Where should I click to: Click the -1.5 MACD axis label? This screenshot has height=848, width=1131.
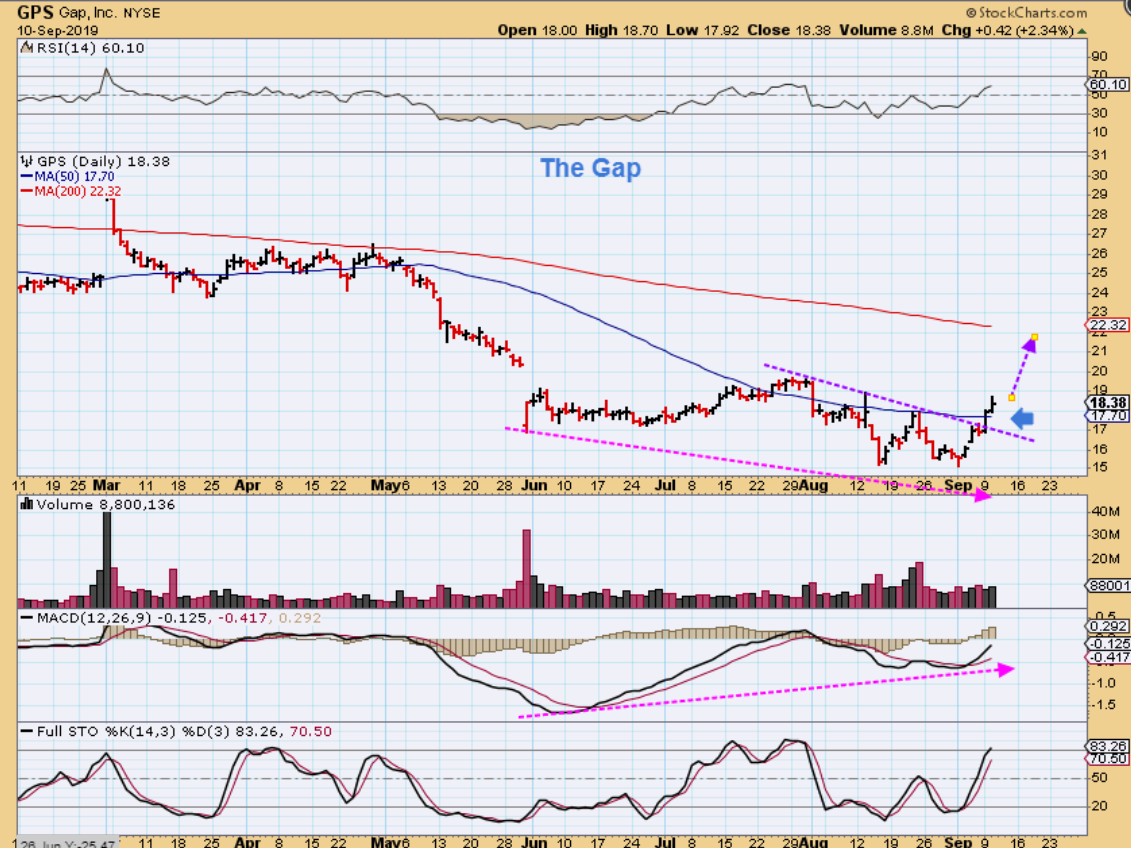coord(1104,705)
